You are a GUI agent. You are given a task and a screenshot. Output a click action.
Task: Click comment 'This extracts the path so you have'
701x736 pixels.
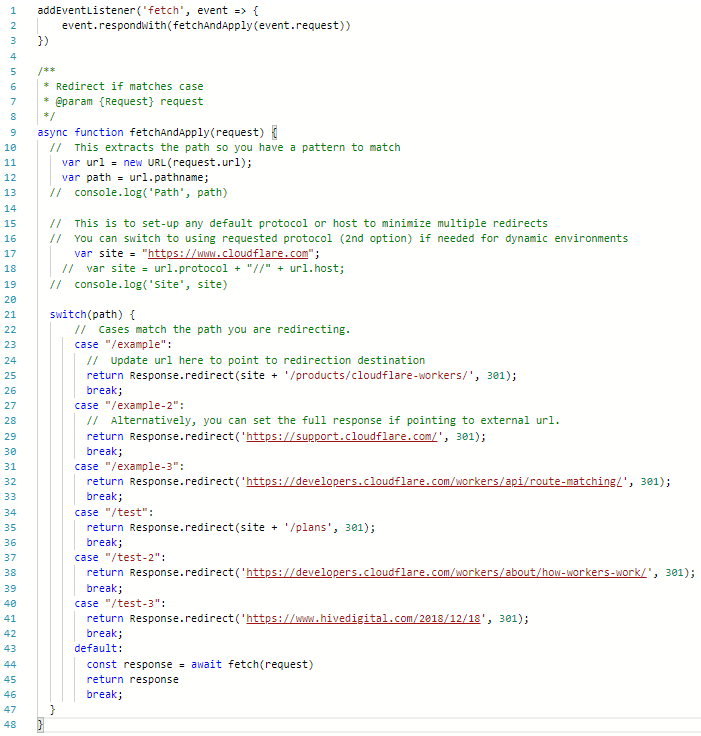179,147
